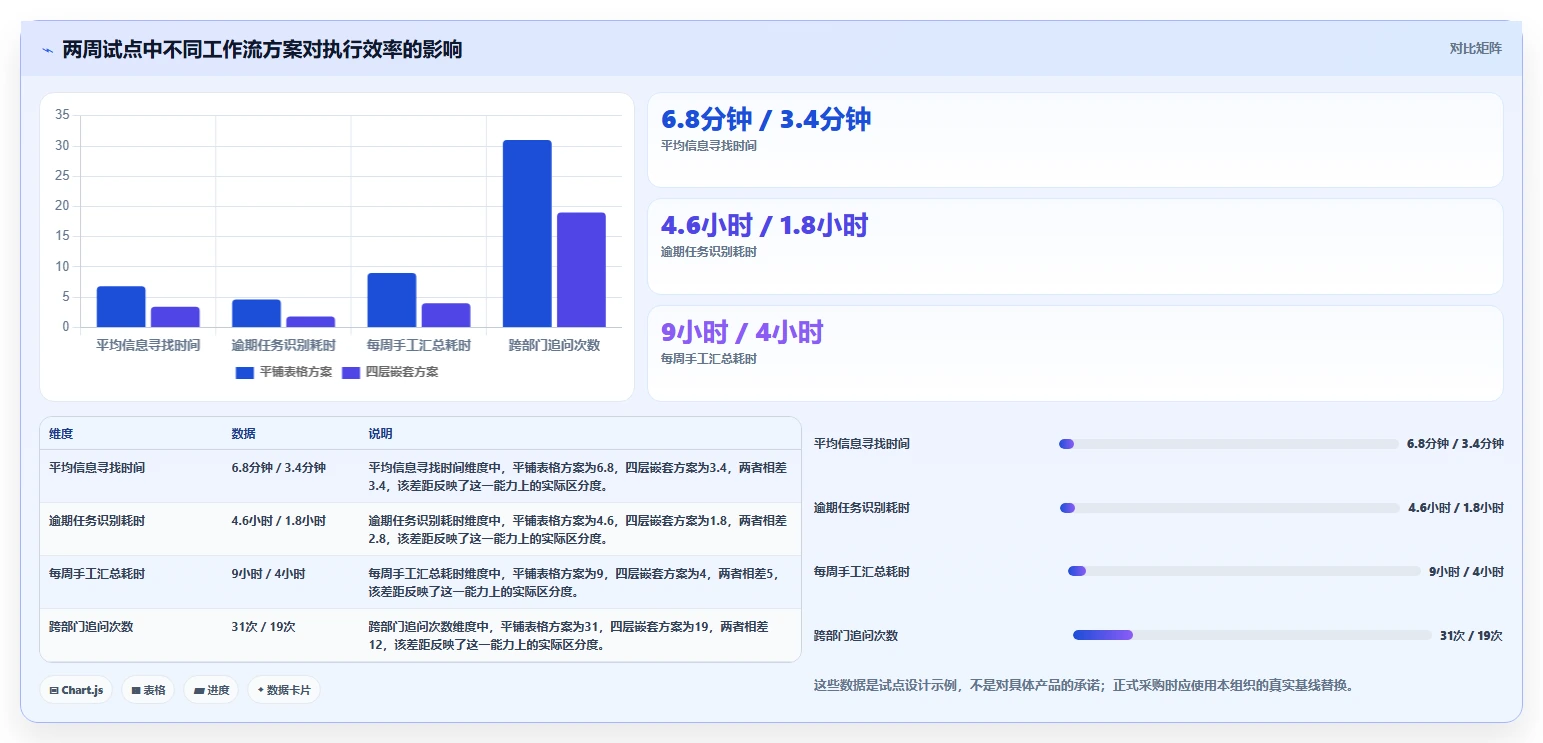Click the 每周手工汇总耗时 progress bar
1543x743 pixels.
coord(1244,571)
